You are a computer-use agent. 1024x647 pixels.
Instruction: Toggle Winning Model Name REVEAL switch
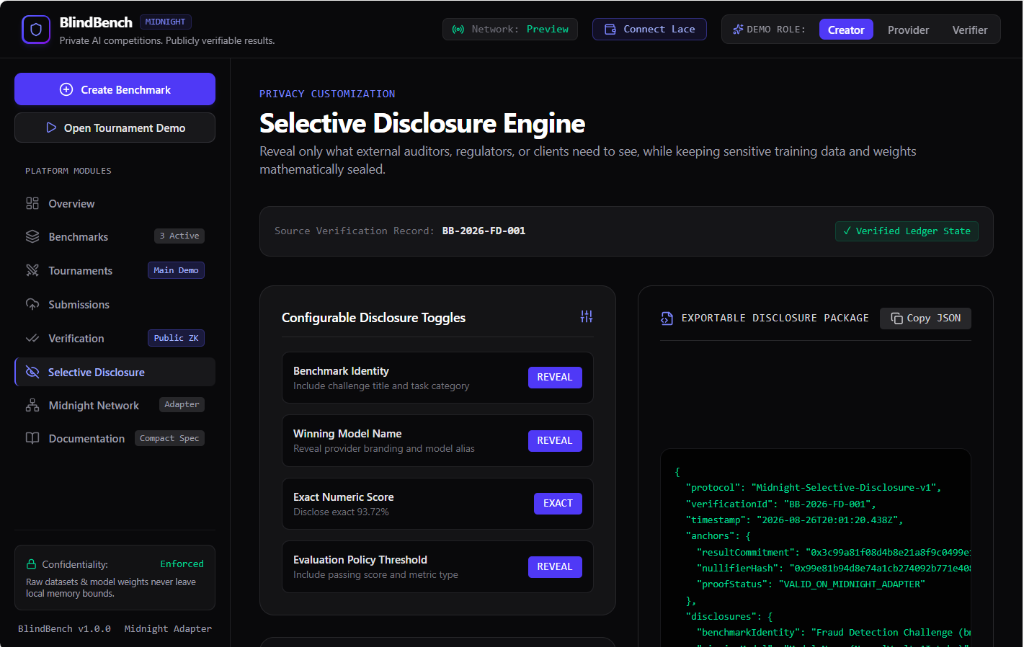click(x=554, y=441)
